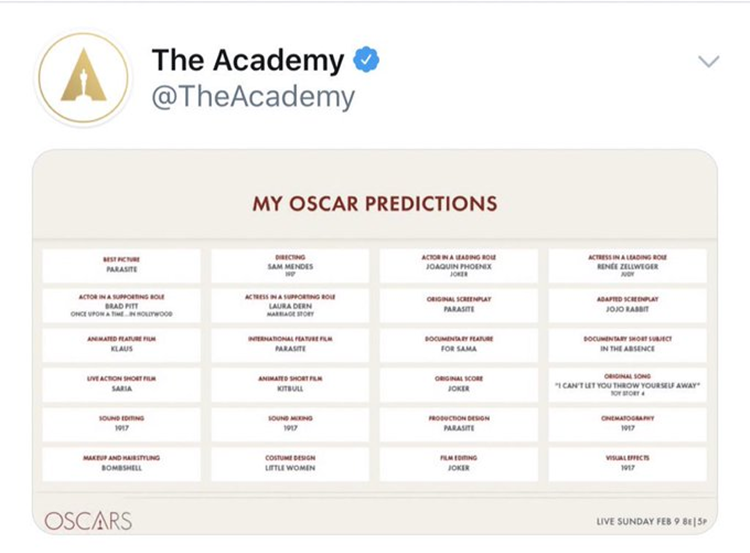Click the Oscars logo in the image
750x553 pixels.
(x=88, y=521)
